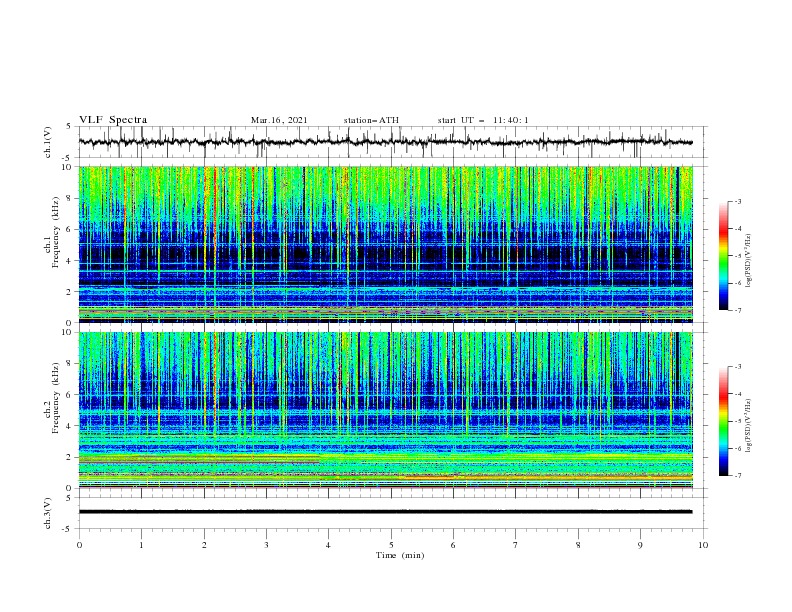Screen dimensions: 792x612
Task: Click ch.2 color bar tick "-6"
Action: [x=738, y=448]
